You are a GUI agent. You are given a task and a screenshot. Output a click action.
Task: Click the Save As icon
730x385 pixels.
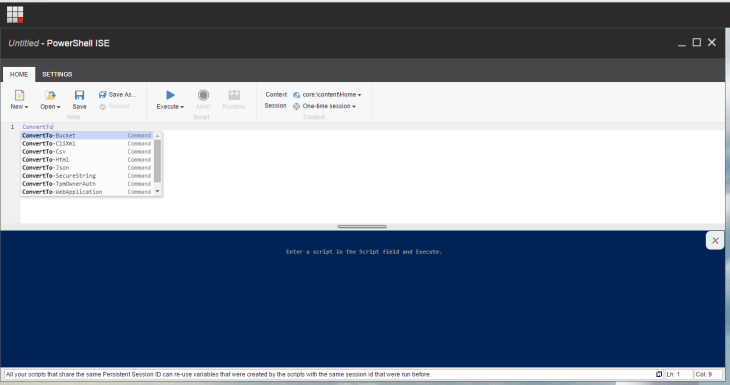(102, 95)
